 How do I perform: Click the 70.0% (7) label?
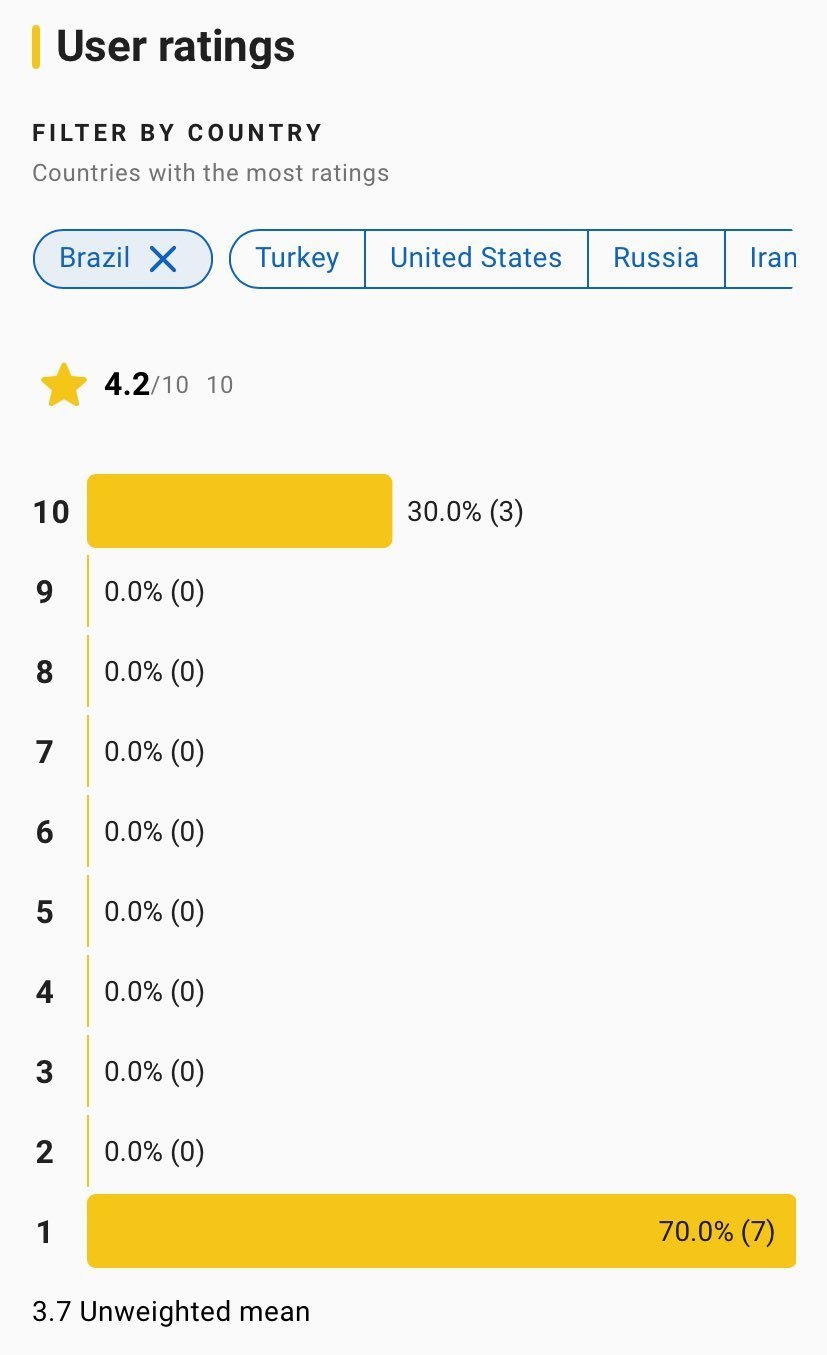(x=717, y=1231)
